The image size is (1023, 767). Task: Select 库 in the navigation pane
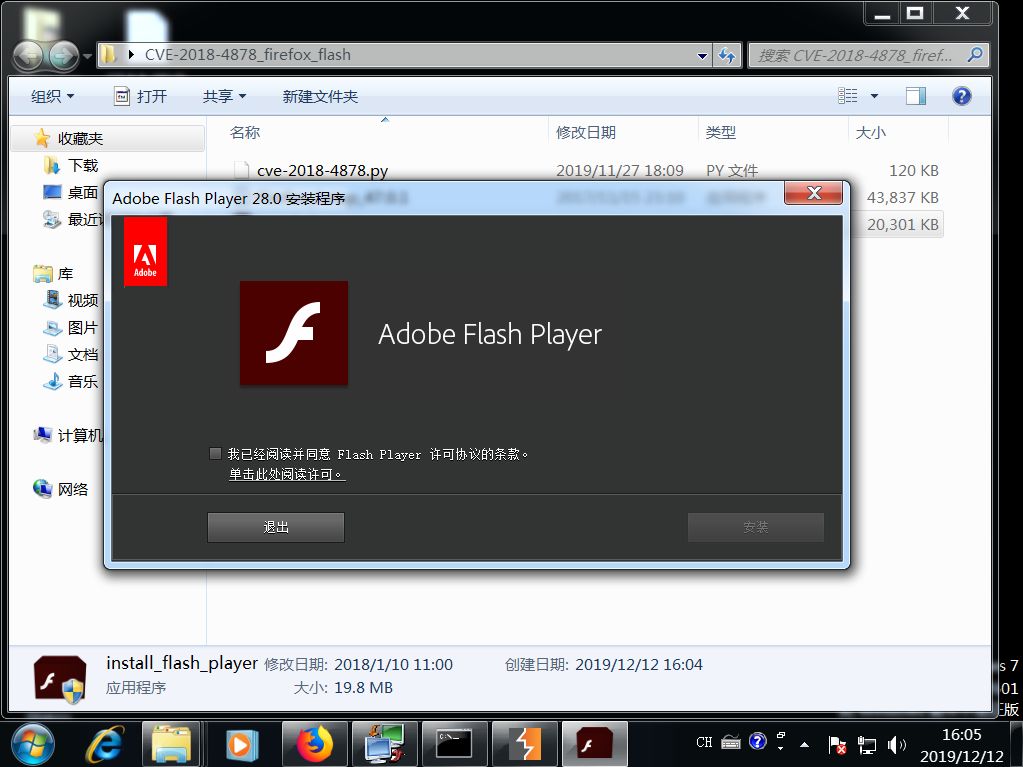click(x=65, y=274)
